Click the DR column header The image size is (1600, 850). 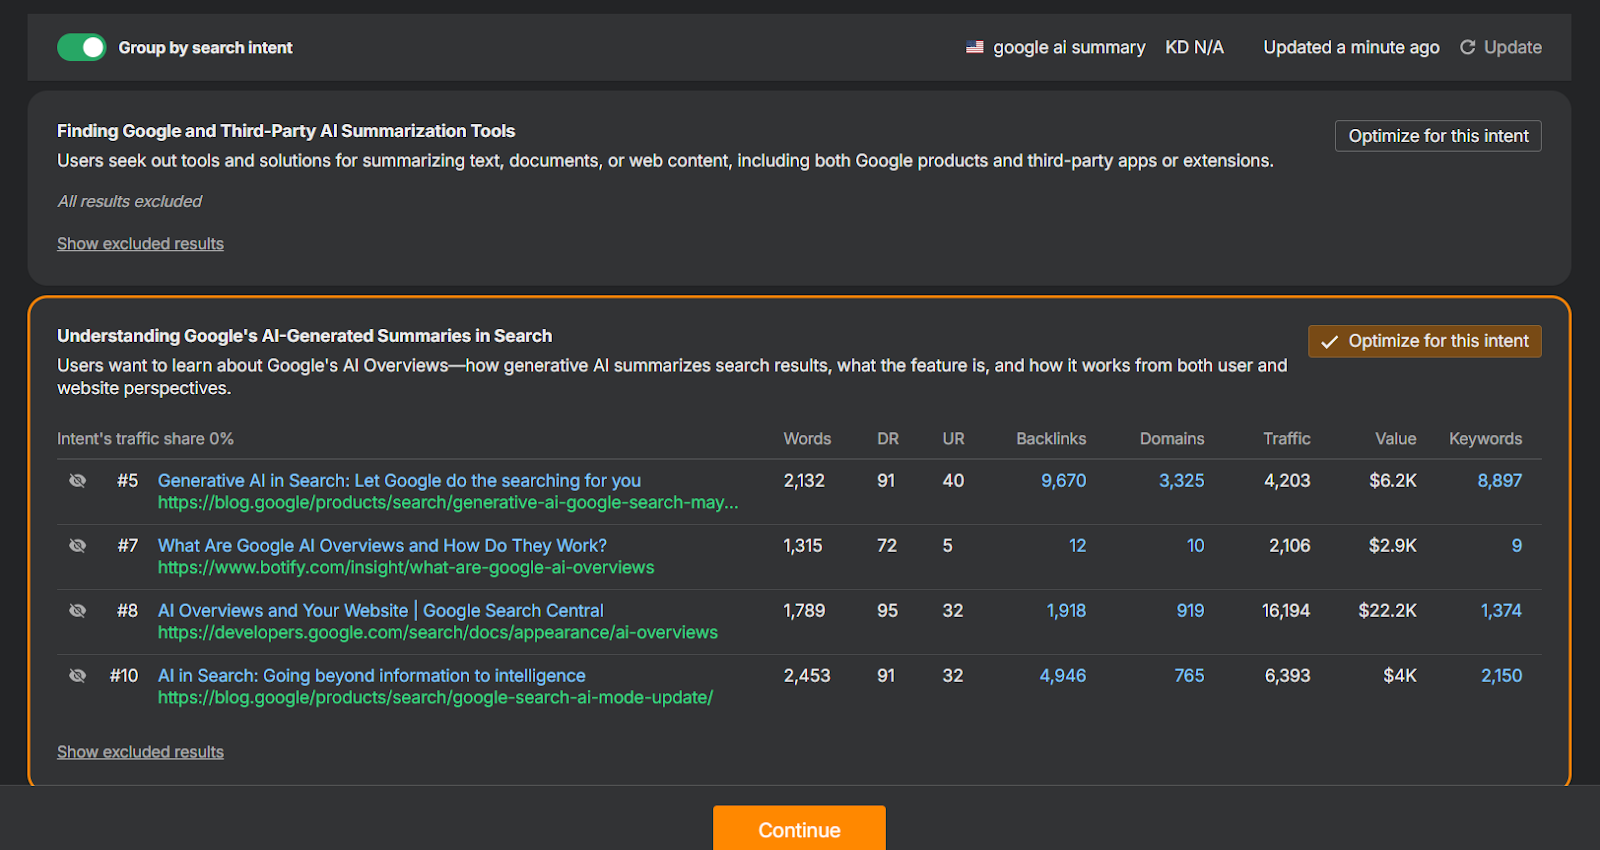(888, 439)
